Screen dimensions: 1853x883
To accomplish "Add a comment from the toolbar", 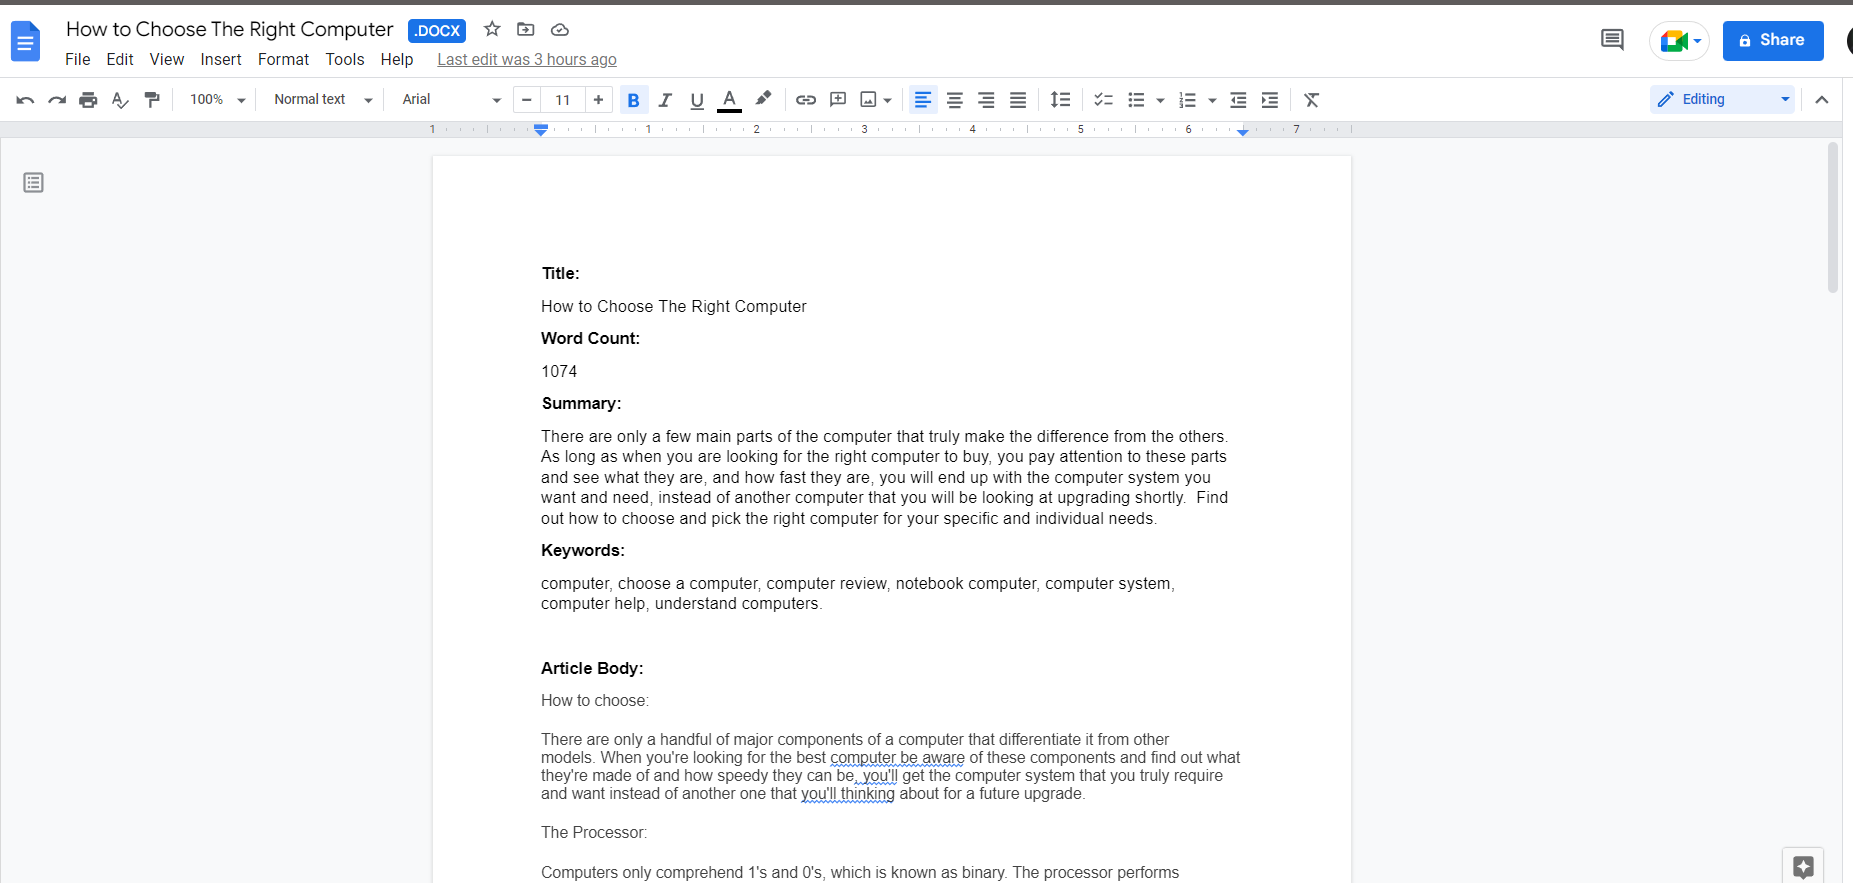I will (x=838, y=100).
